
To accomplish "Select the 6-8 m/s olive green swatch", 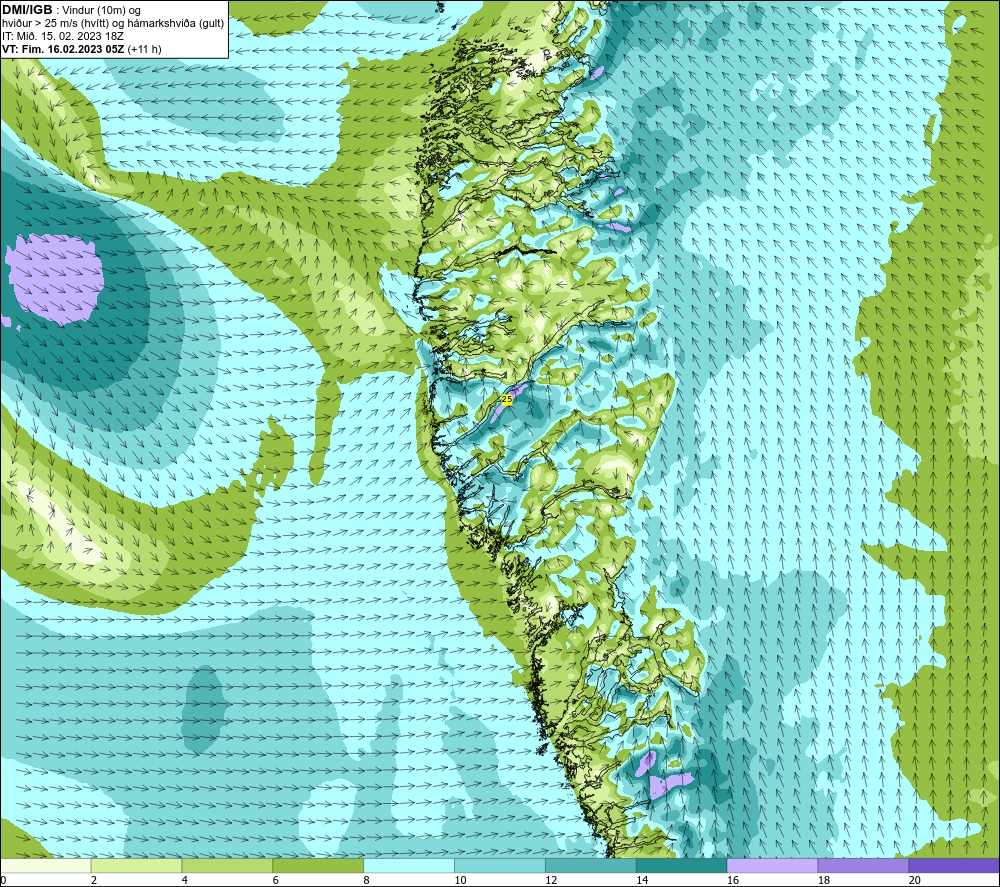I will [x=318, y=865].
